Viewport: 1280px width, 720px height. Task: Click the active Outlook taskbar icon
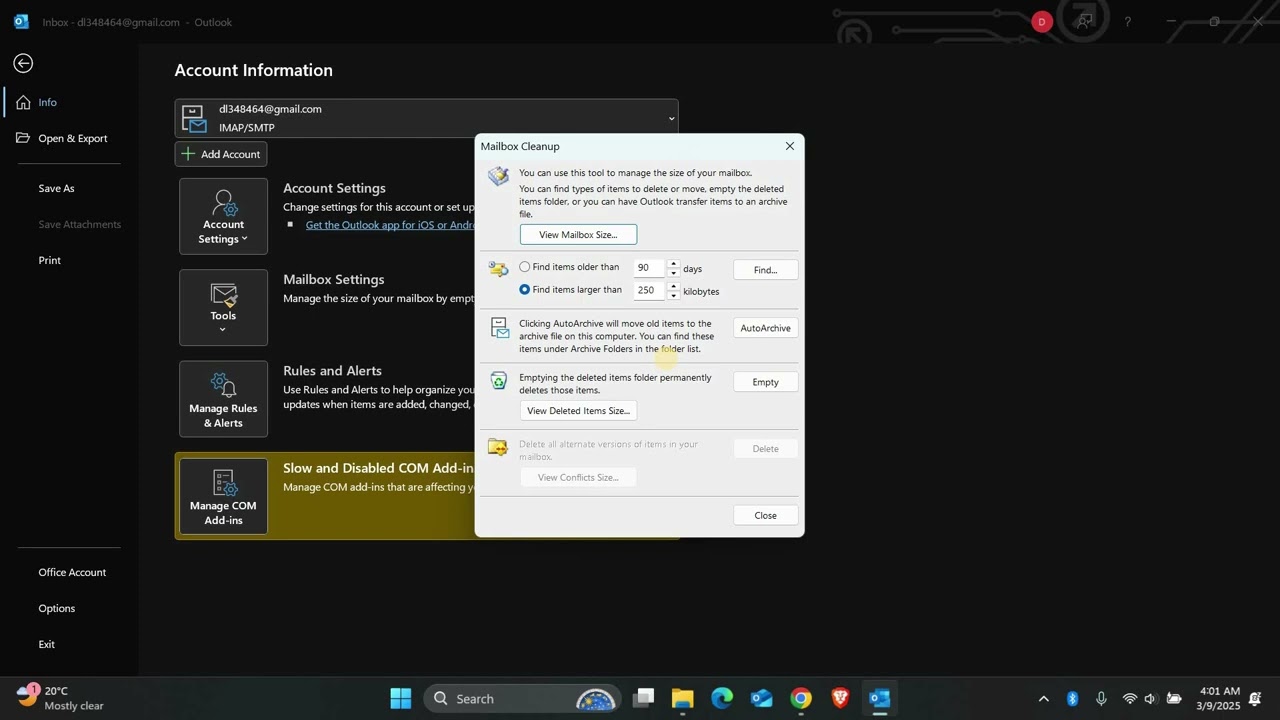[880, 698]
